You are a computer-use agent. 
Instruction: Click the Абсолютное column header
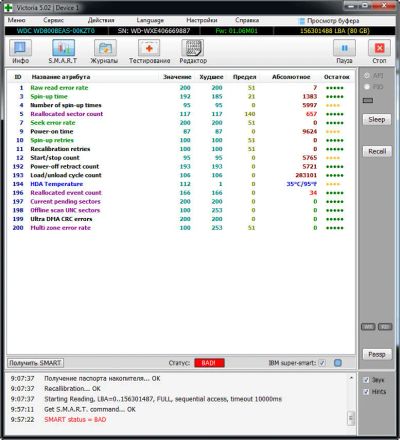[x=291, y=77]
